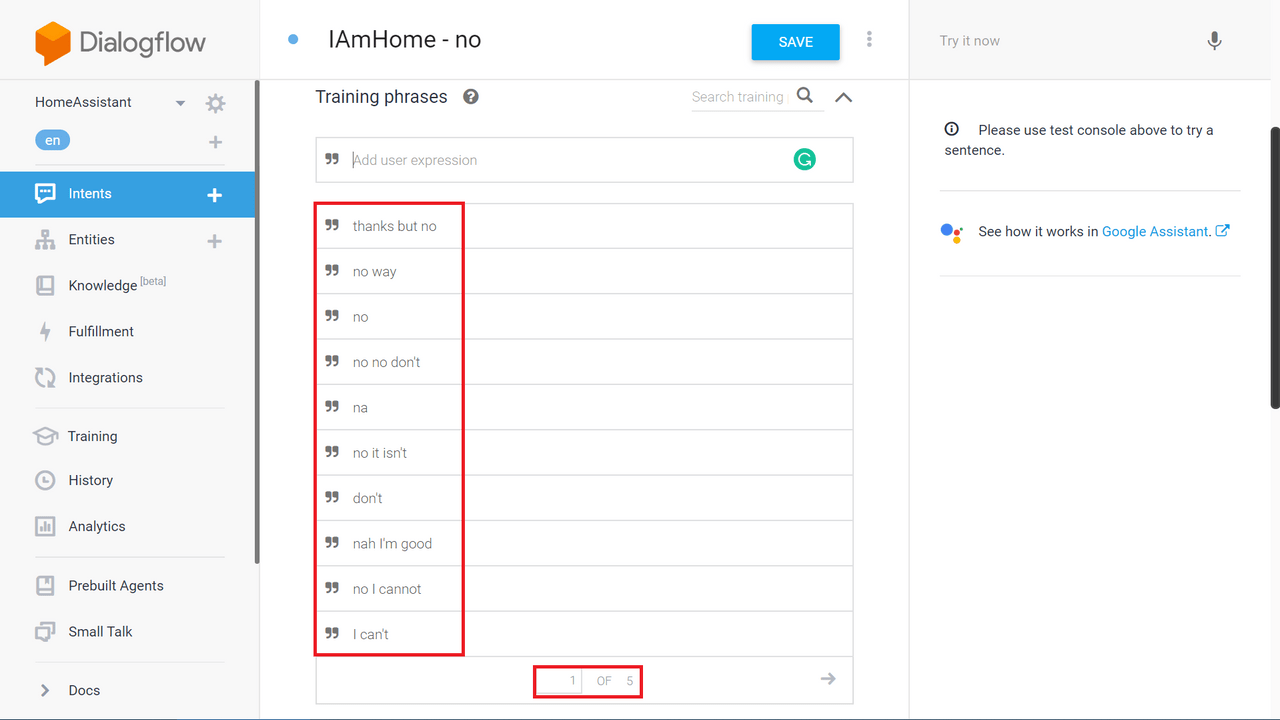Screen dimensions: 1280x720
Task: Click the Docs link in sidebar
Action: click(x=84, y=690)
